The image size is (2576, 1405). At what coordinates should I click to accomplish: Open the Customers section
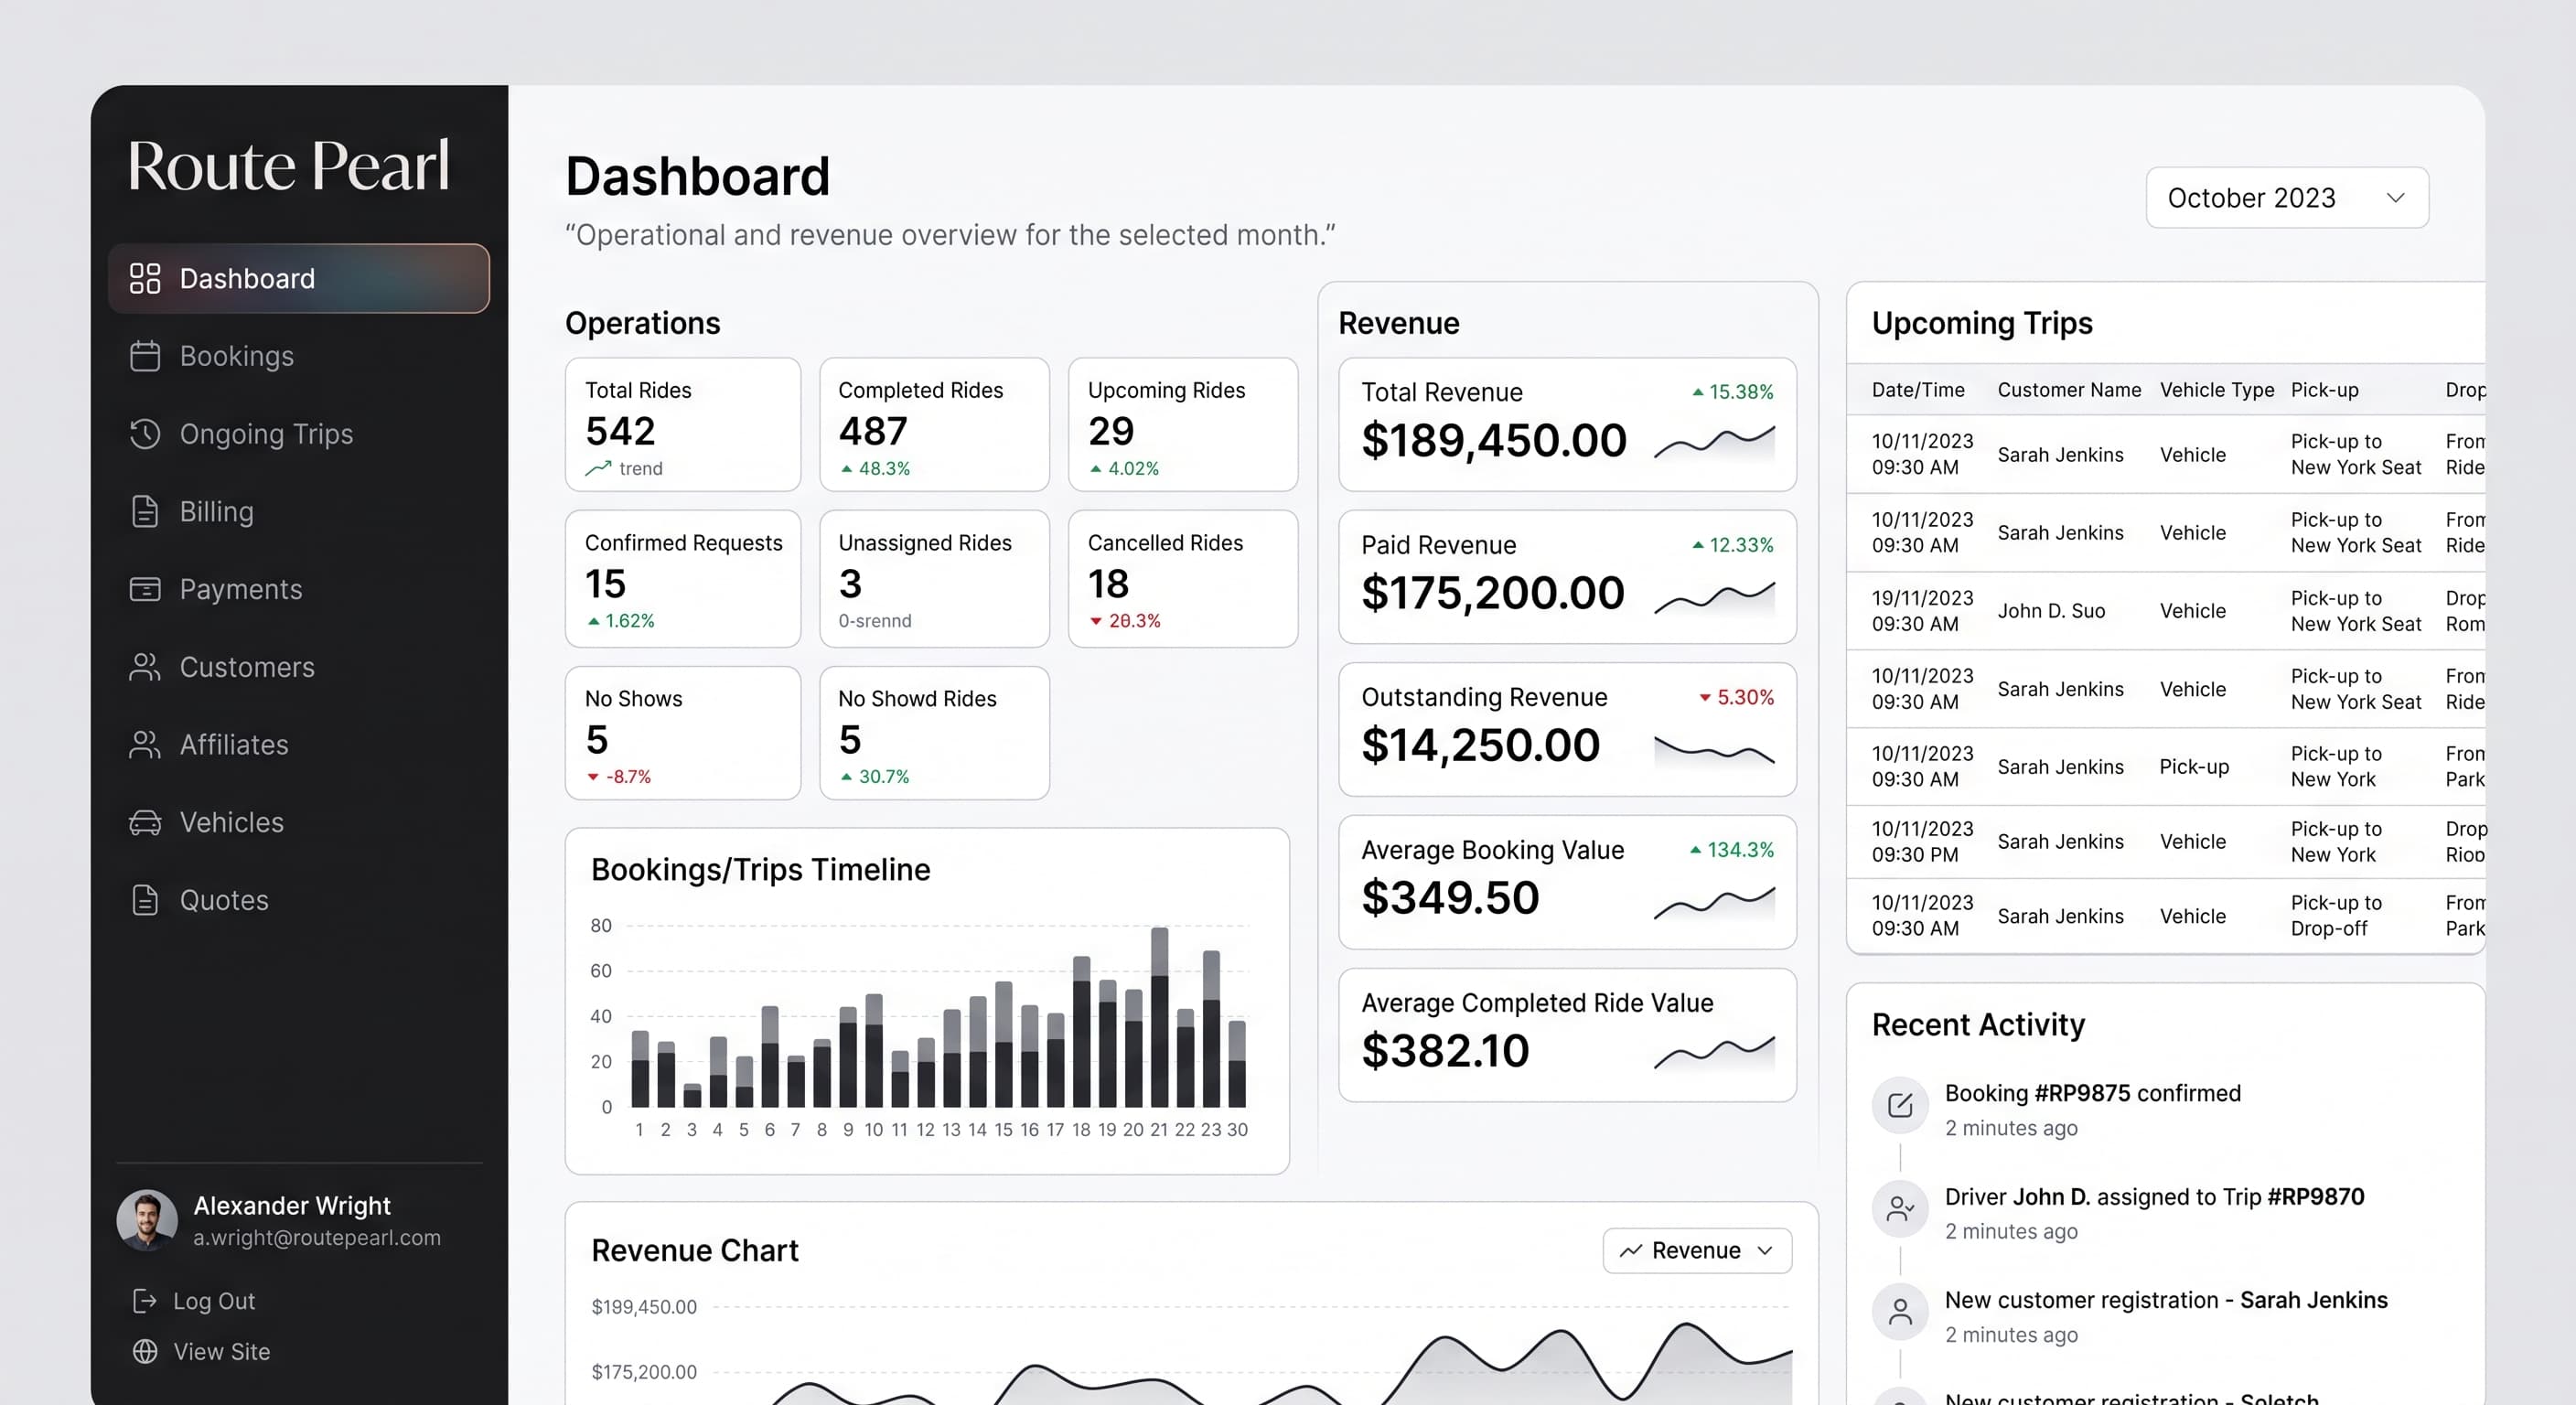299,667
